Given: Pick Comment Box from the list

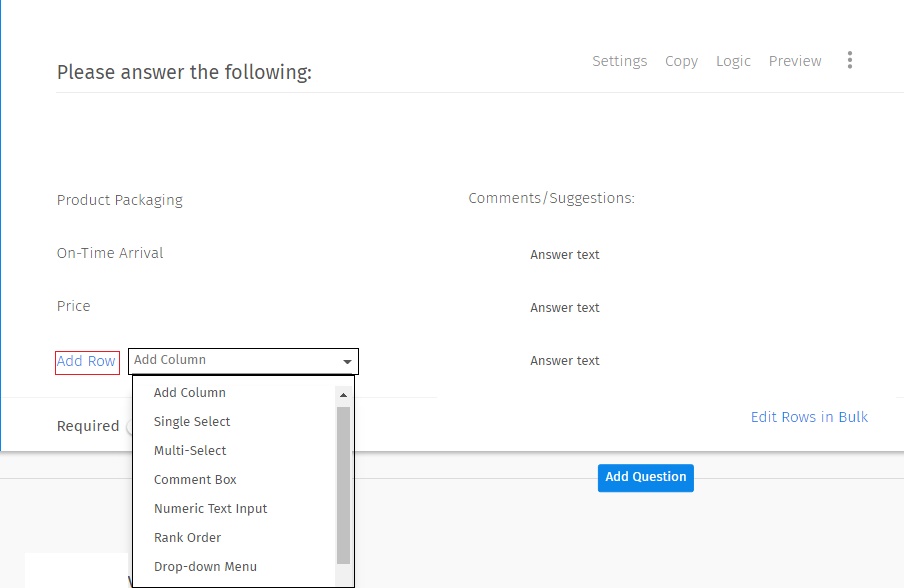Looking at the screenshot, I should 195,480.
